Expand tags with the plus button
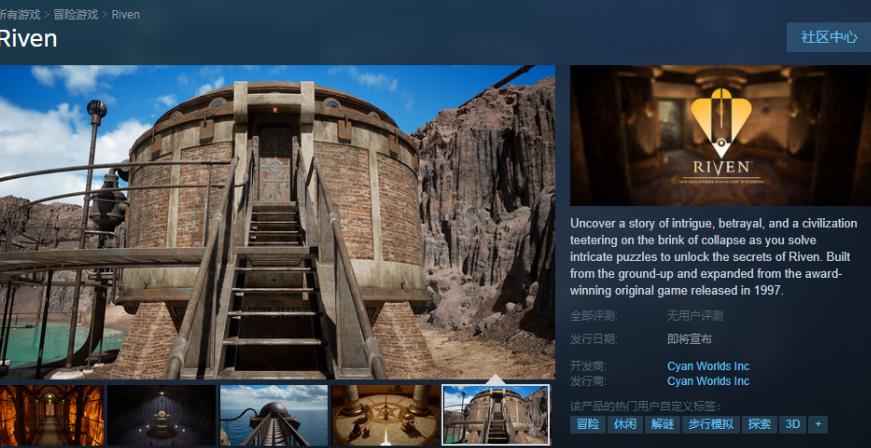Screen dimensions: 871x448 coord(818,424)
